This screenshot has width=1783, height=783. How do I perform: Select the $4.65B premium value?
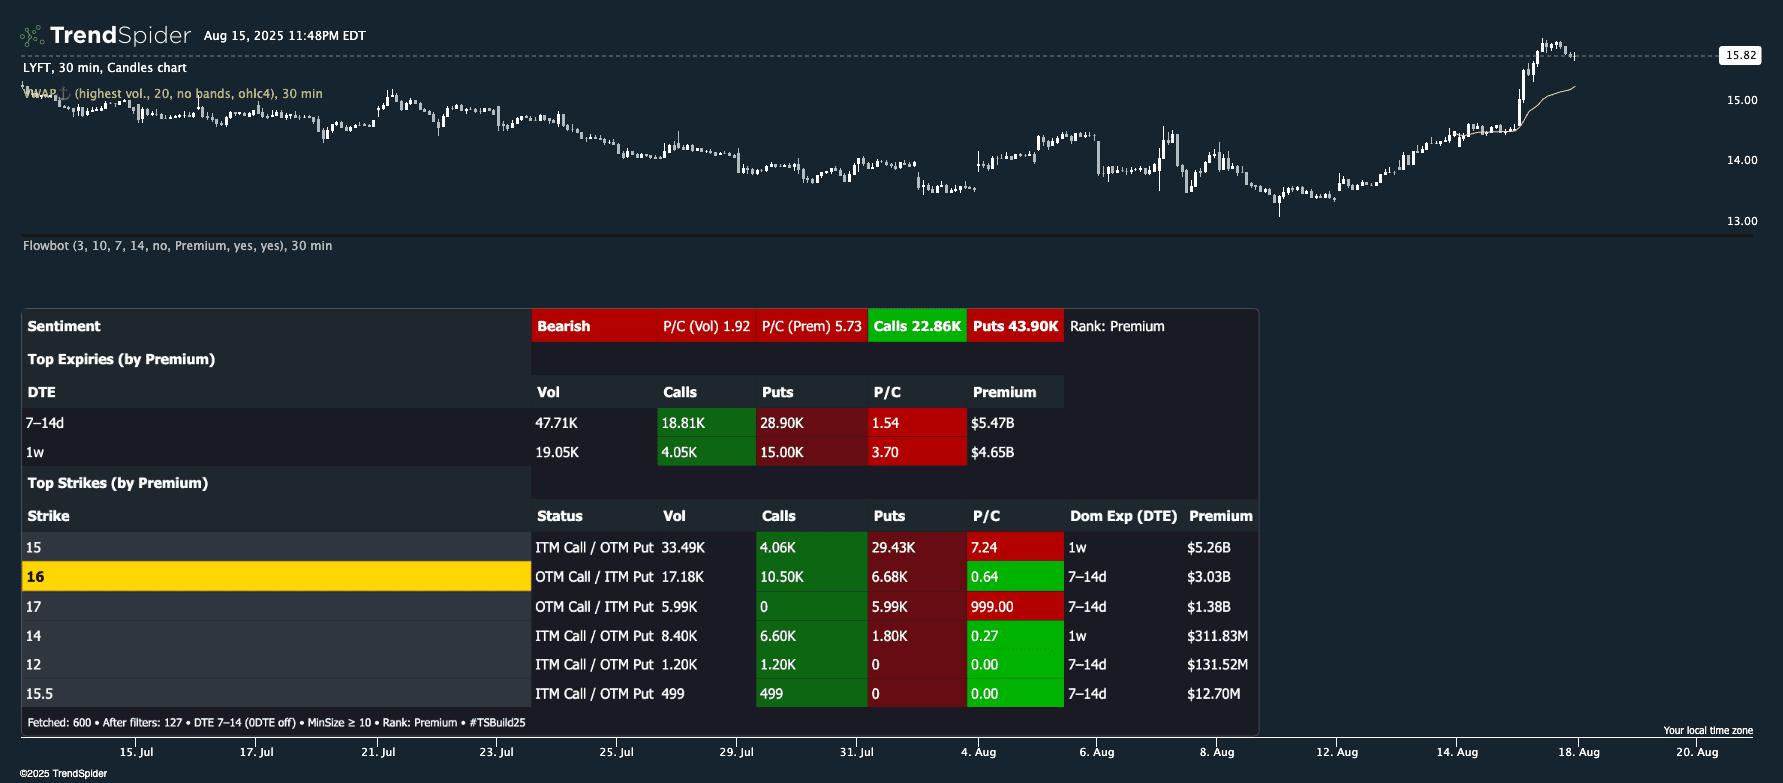point(992,452)
